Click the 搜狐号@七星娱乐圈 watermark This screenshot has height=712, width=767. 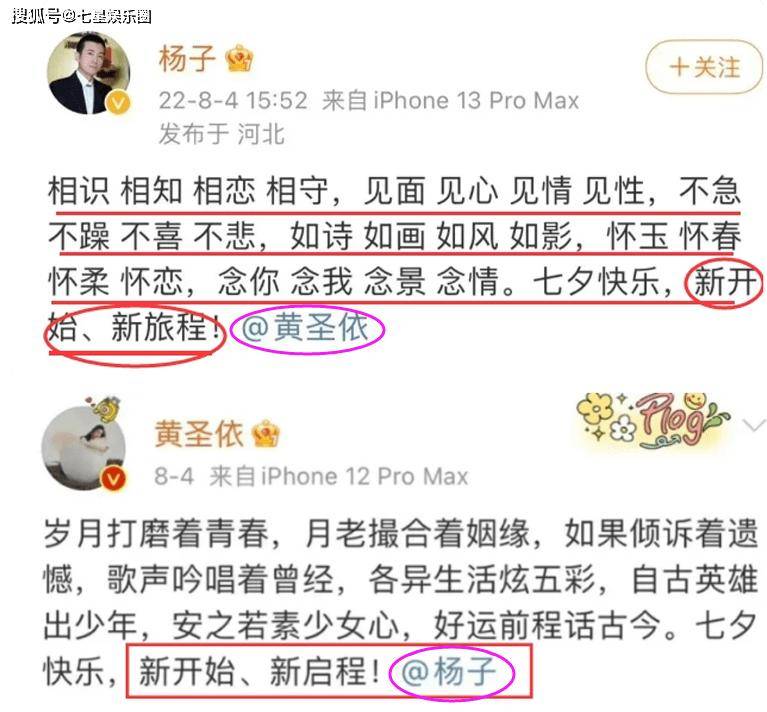tap(82, 16)
